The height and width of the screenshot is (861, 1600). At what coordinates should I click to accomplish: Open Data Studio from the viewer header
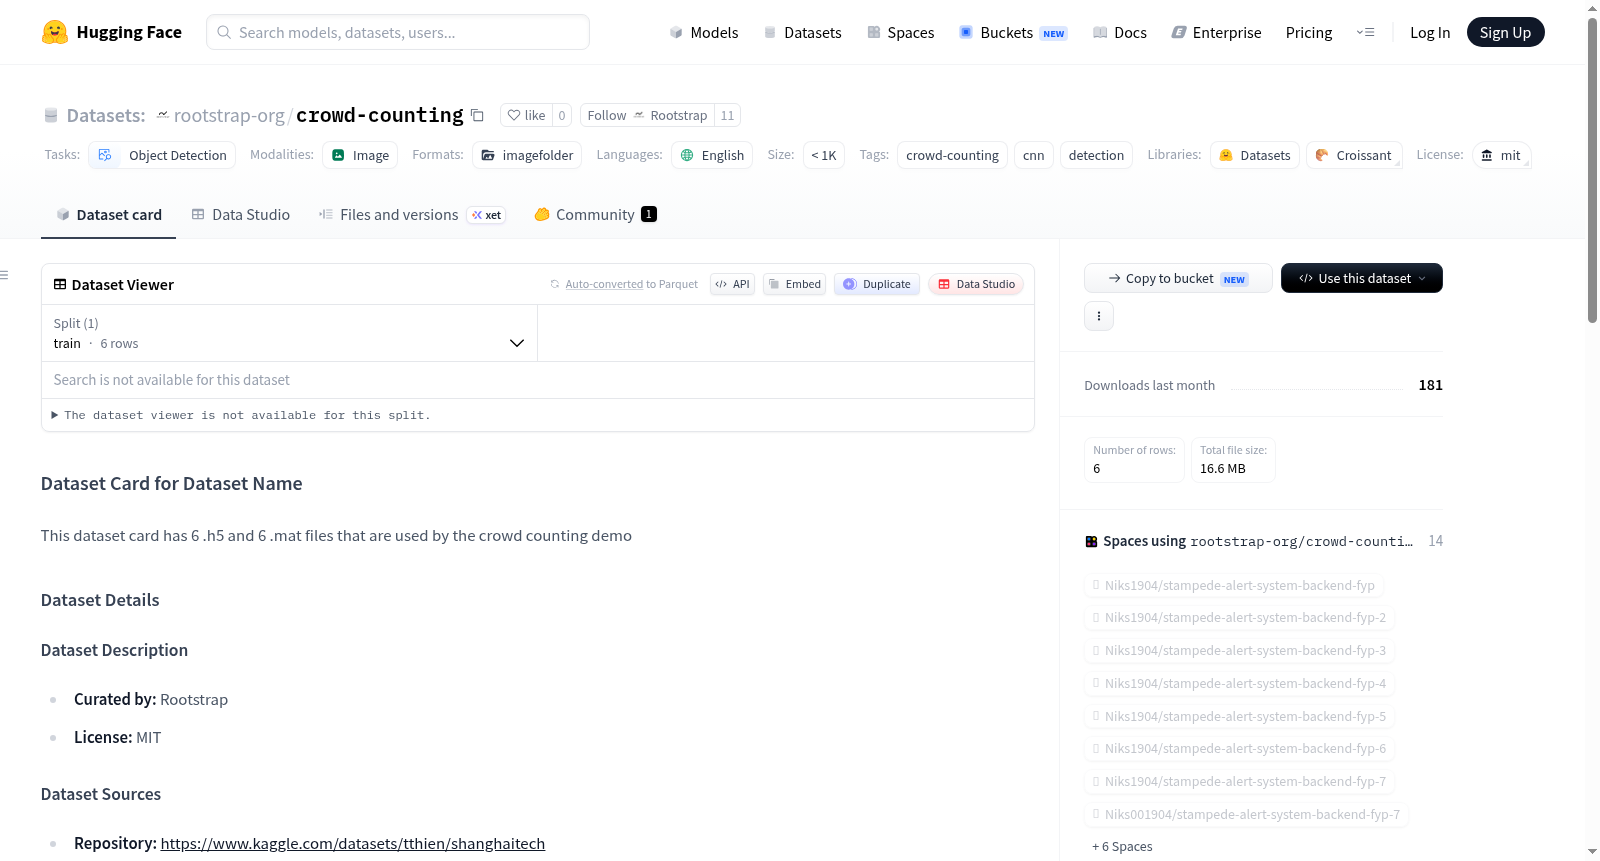(x=976, y=284)
